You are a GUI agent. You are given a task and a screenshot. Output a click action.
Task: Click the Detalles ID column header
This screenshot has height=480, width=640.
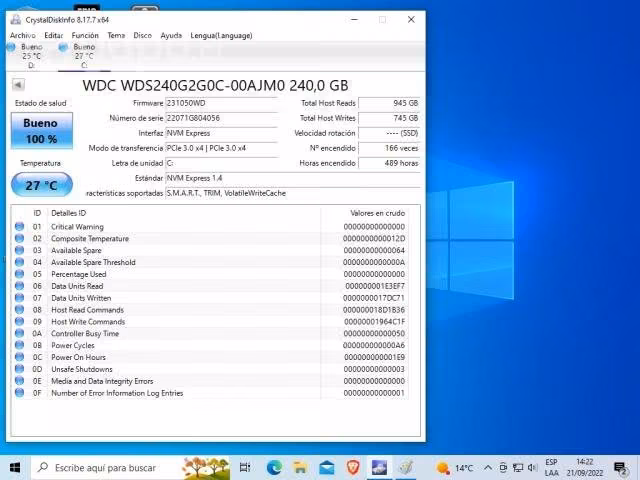click(x=69, y=213)
